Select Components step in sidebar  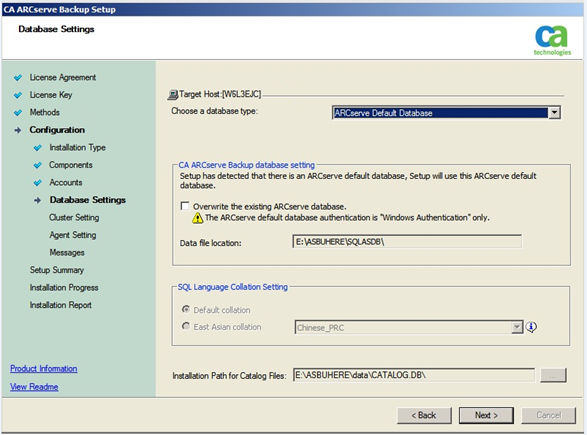pyautogui.click(x=71, y=165)
